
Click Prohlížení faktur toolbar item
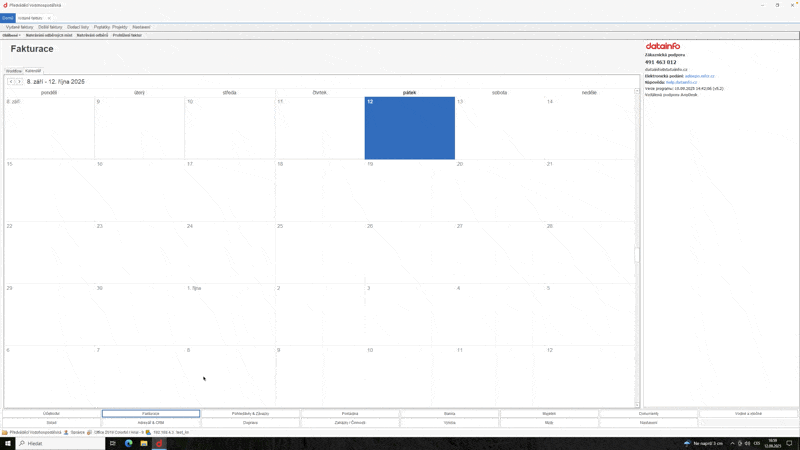(127, 35)
